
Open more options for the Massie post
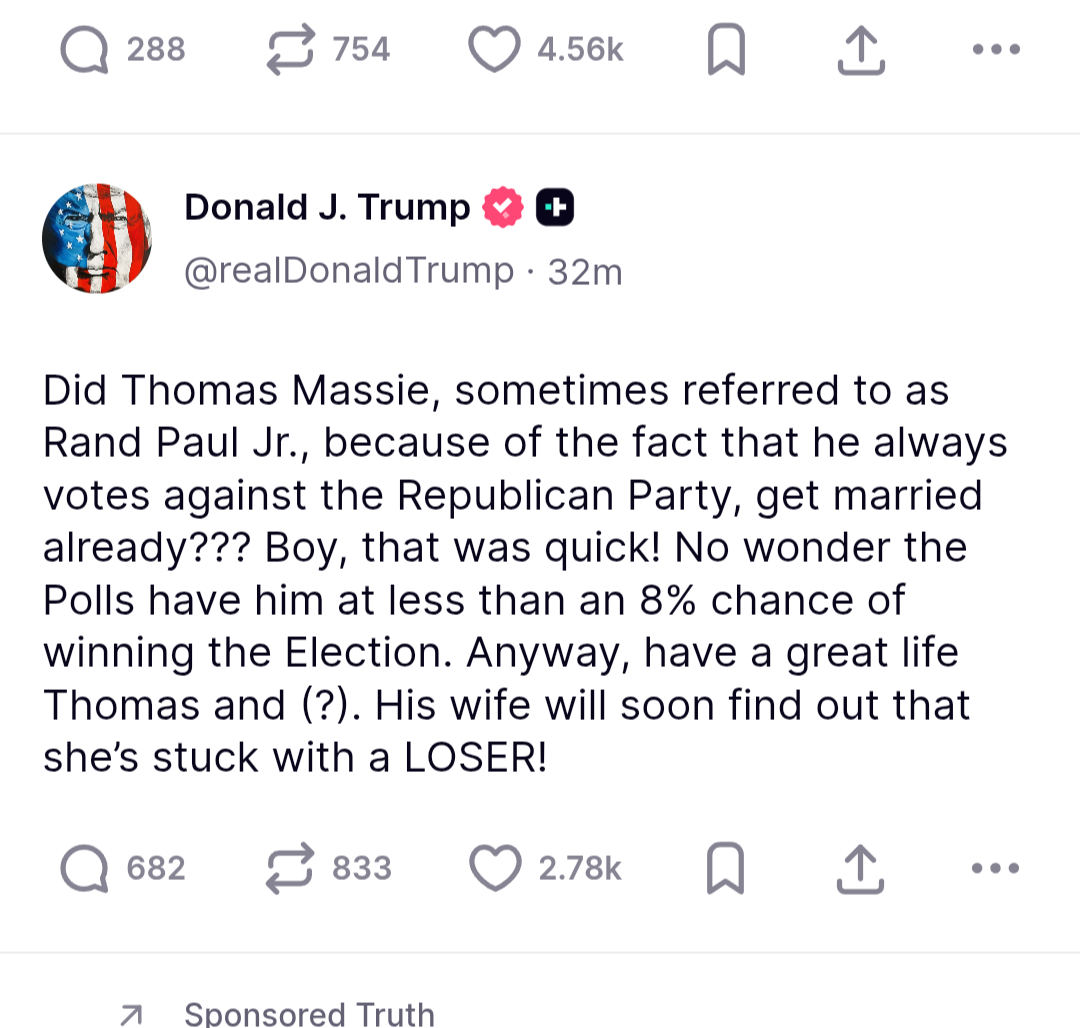point(996,868)
